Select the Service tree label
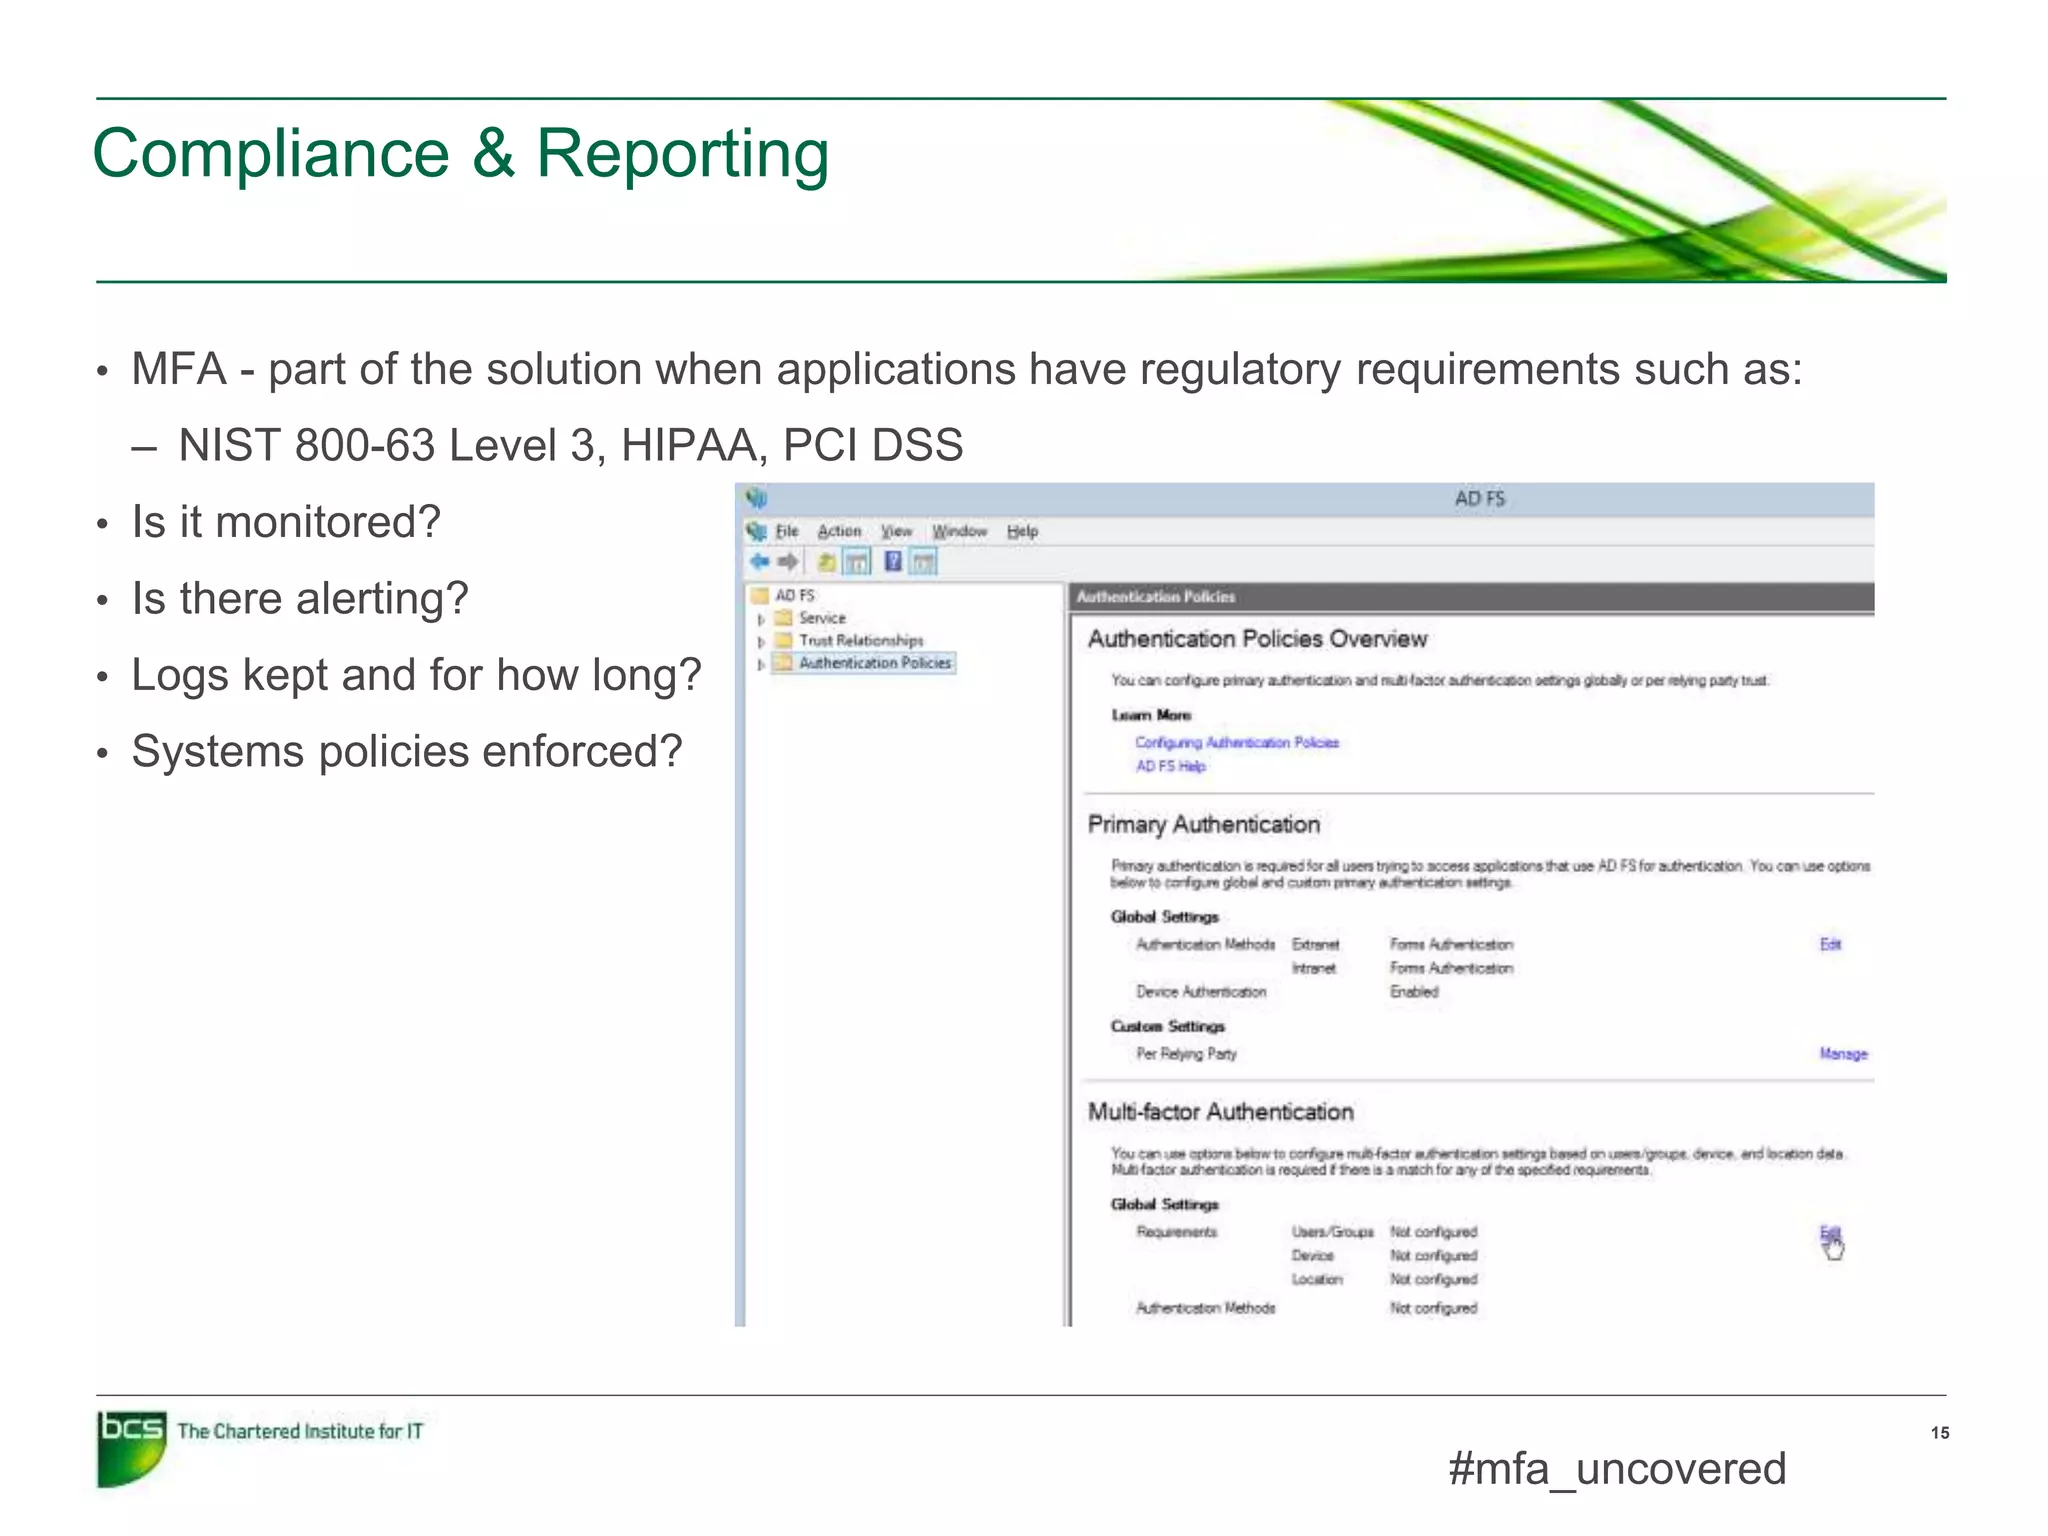Viewport: 2048px width, 1536px height. 822,618
